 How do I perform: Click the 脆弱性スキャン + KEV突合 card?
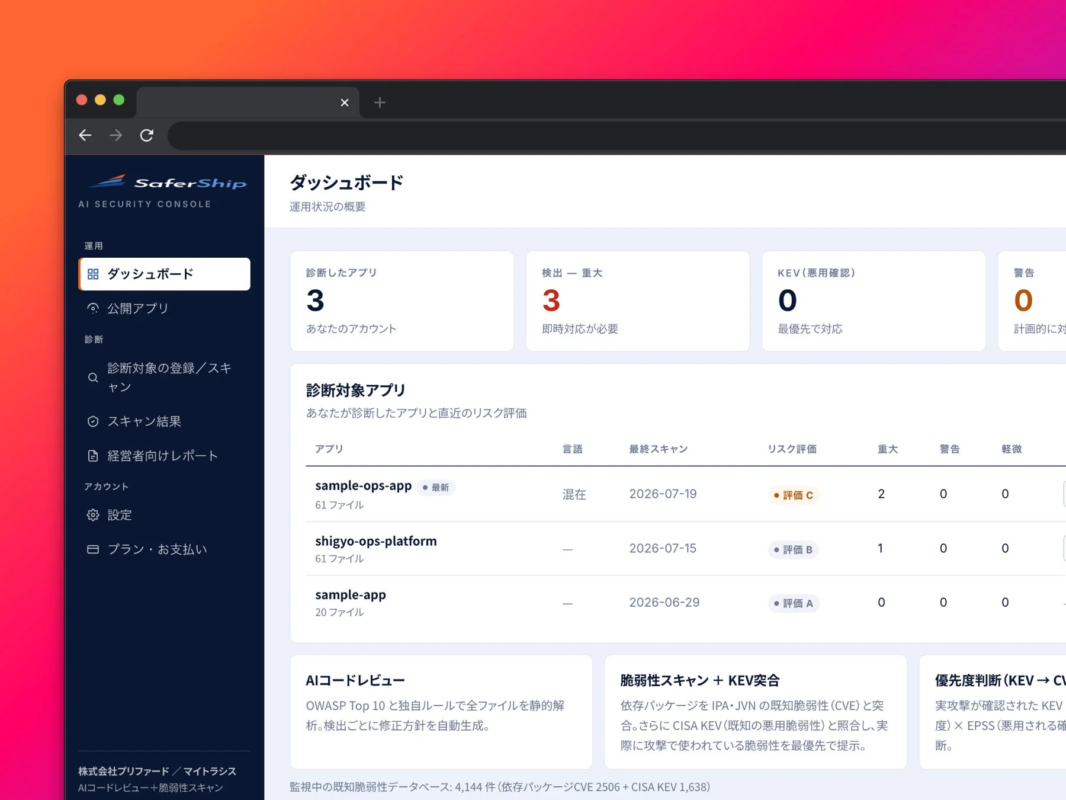pyautogui.click(x=755, y=712)
